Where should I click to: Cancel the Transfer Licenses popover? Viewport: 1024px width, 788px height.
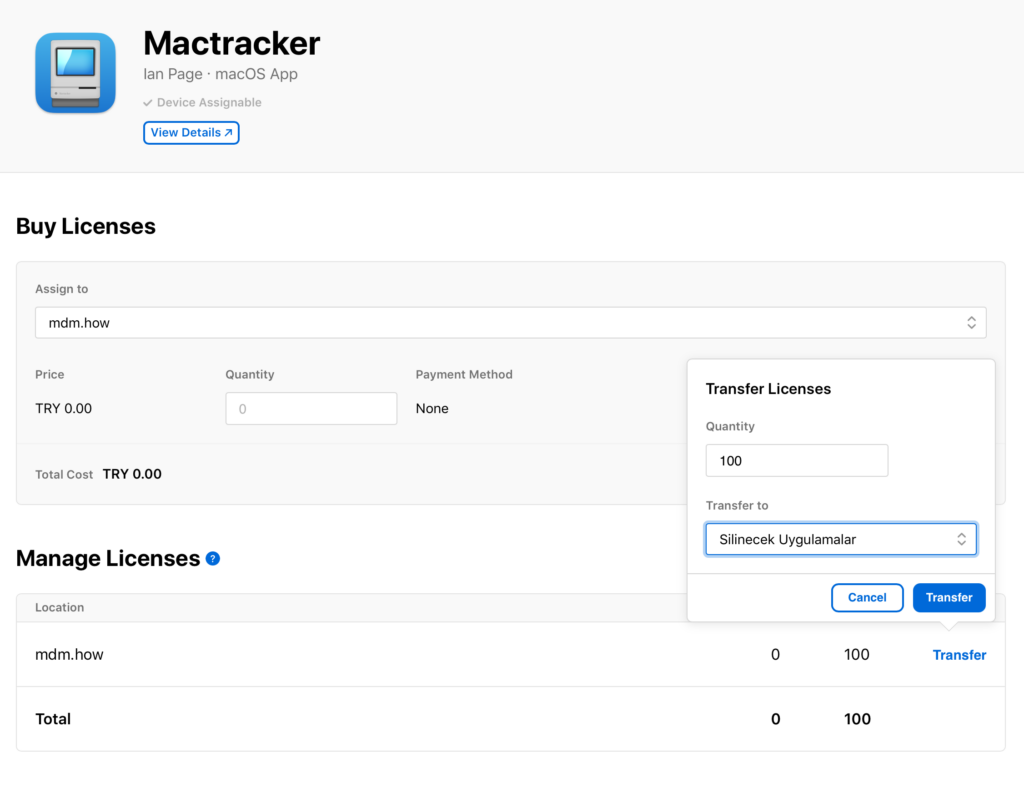(867, 597)
